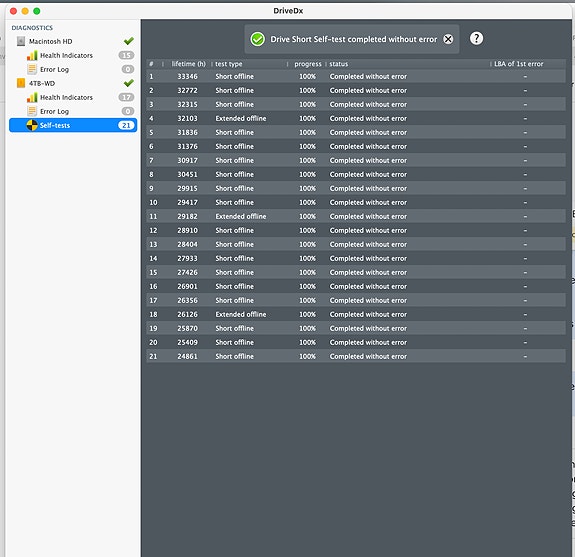Open Health Indicators under Macintosh HD

click(66, 55)
